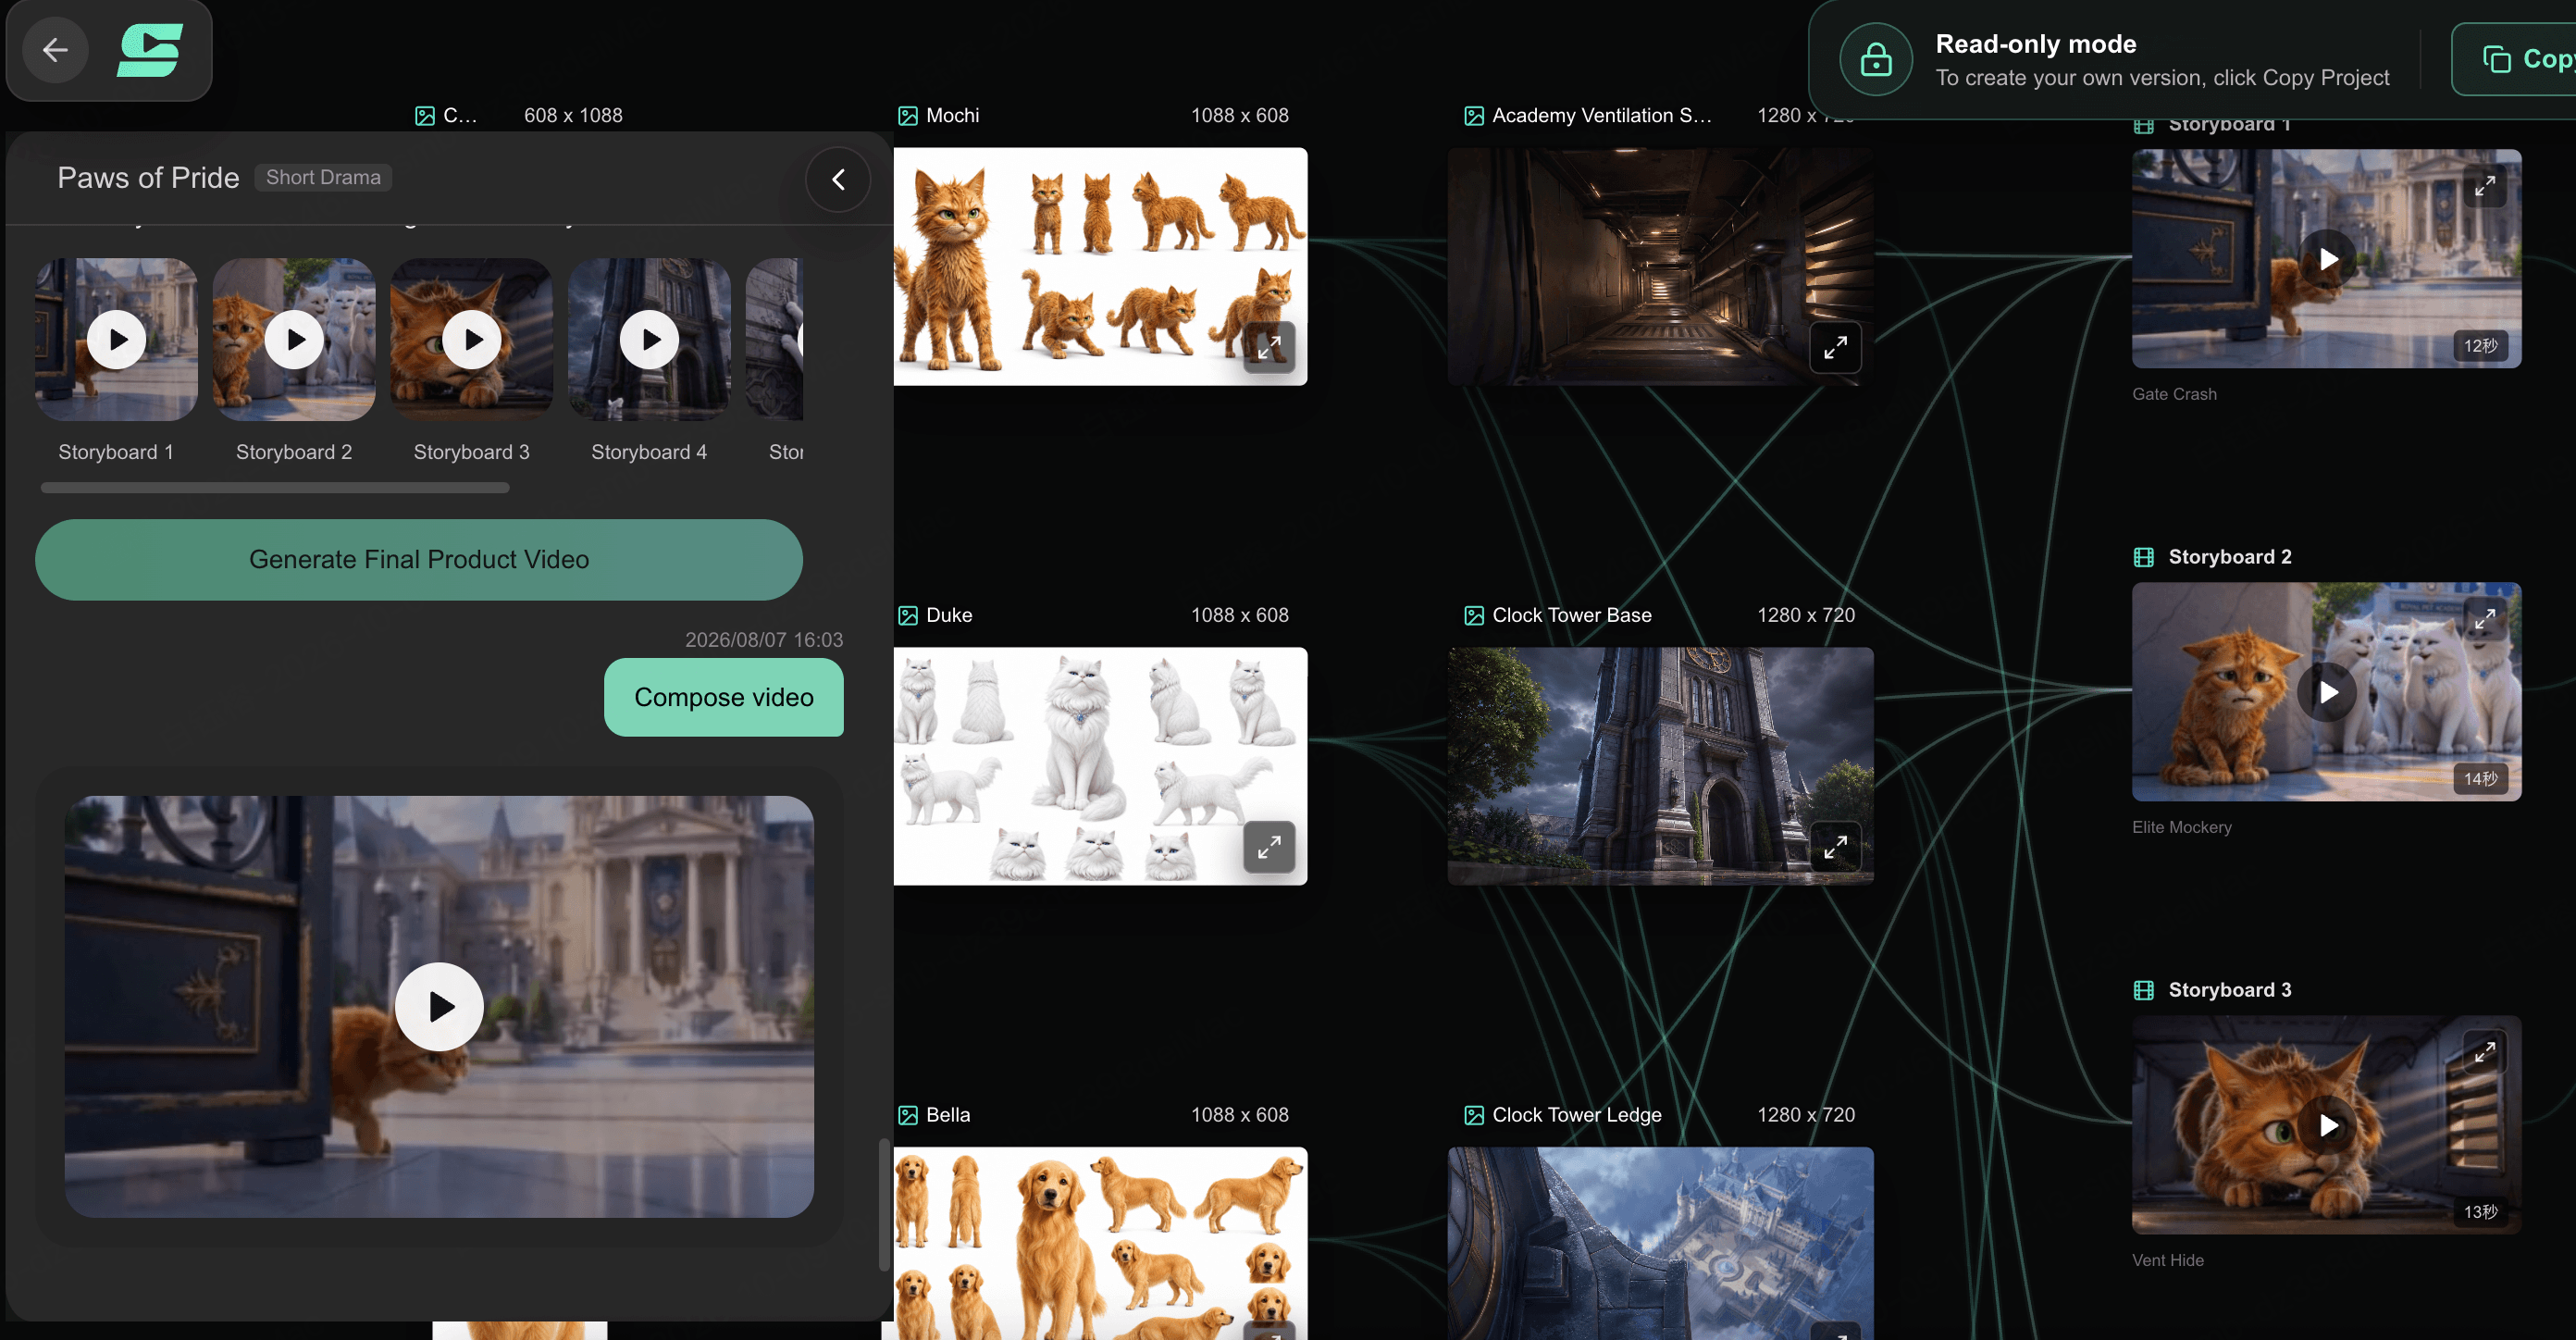Play the Storyboard 2 clip in panel strip

294,339
